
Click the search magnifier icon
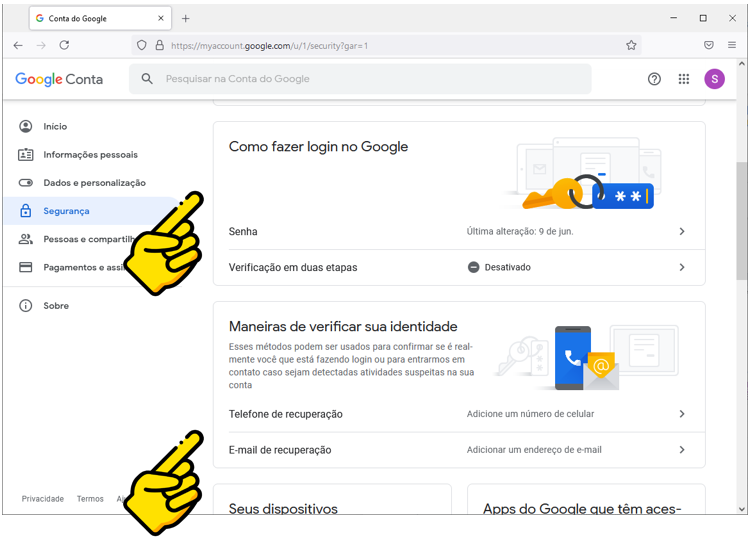[x=147, y=79]
